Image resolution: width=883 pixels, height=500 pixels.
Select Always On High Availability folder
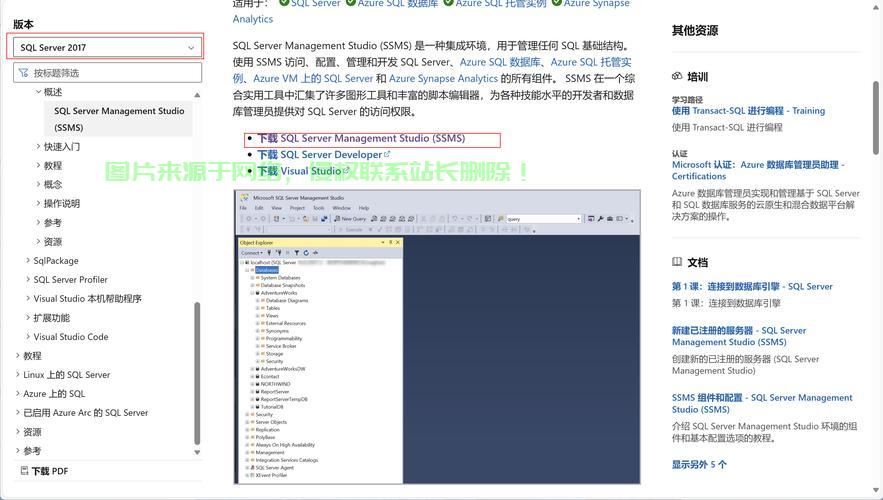(x=285, y=445)
